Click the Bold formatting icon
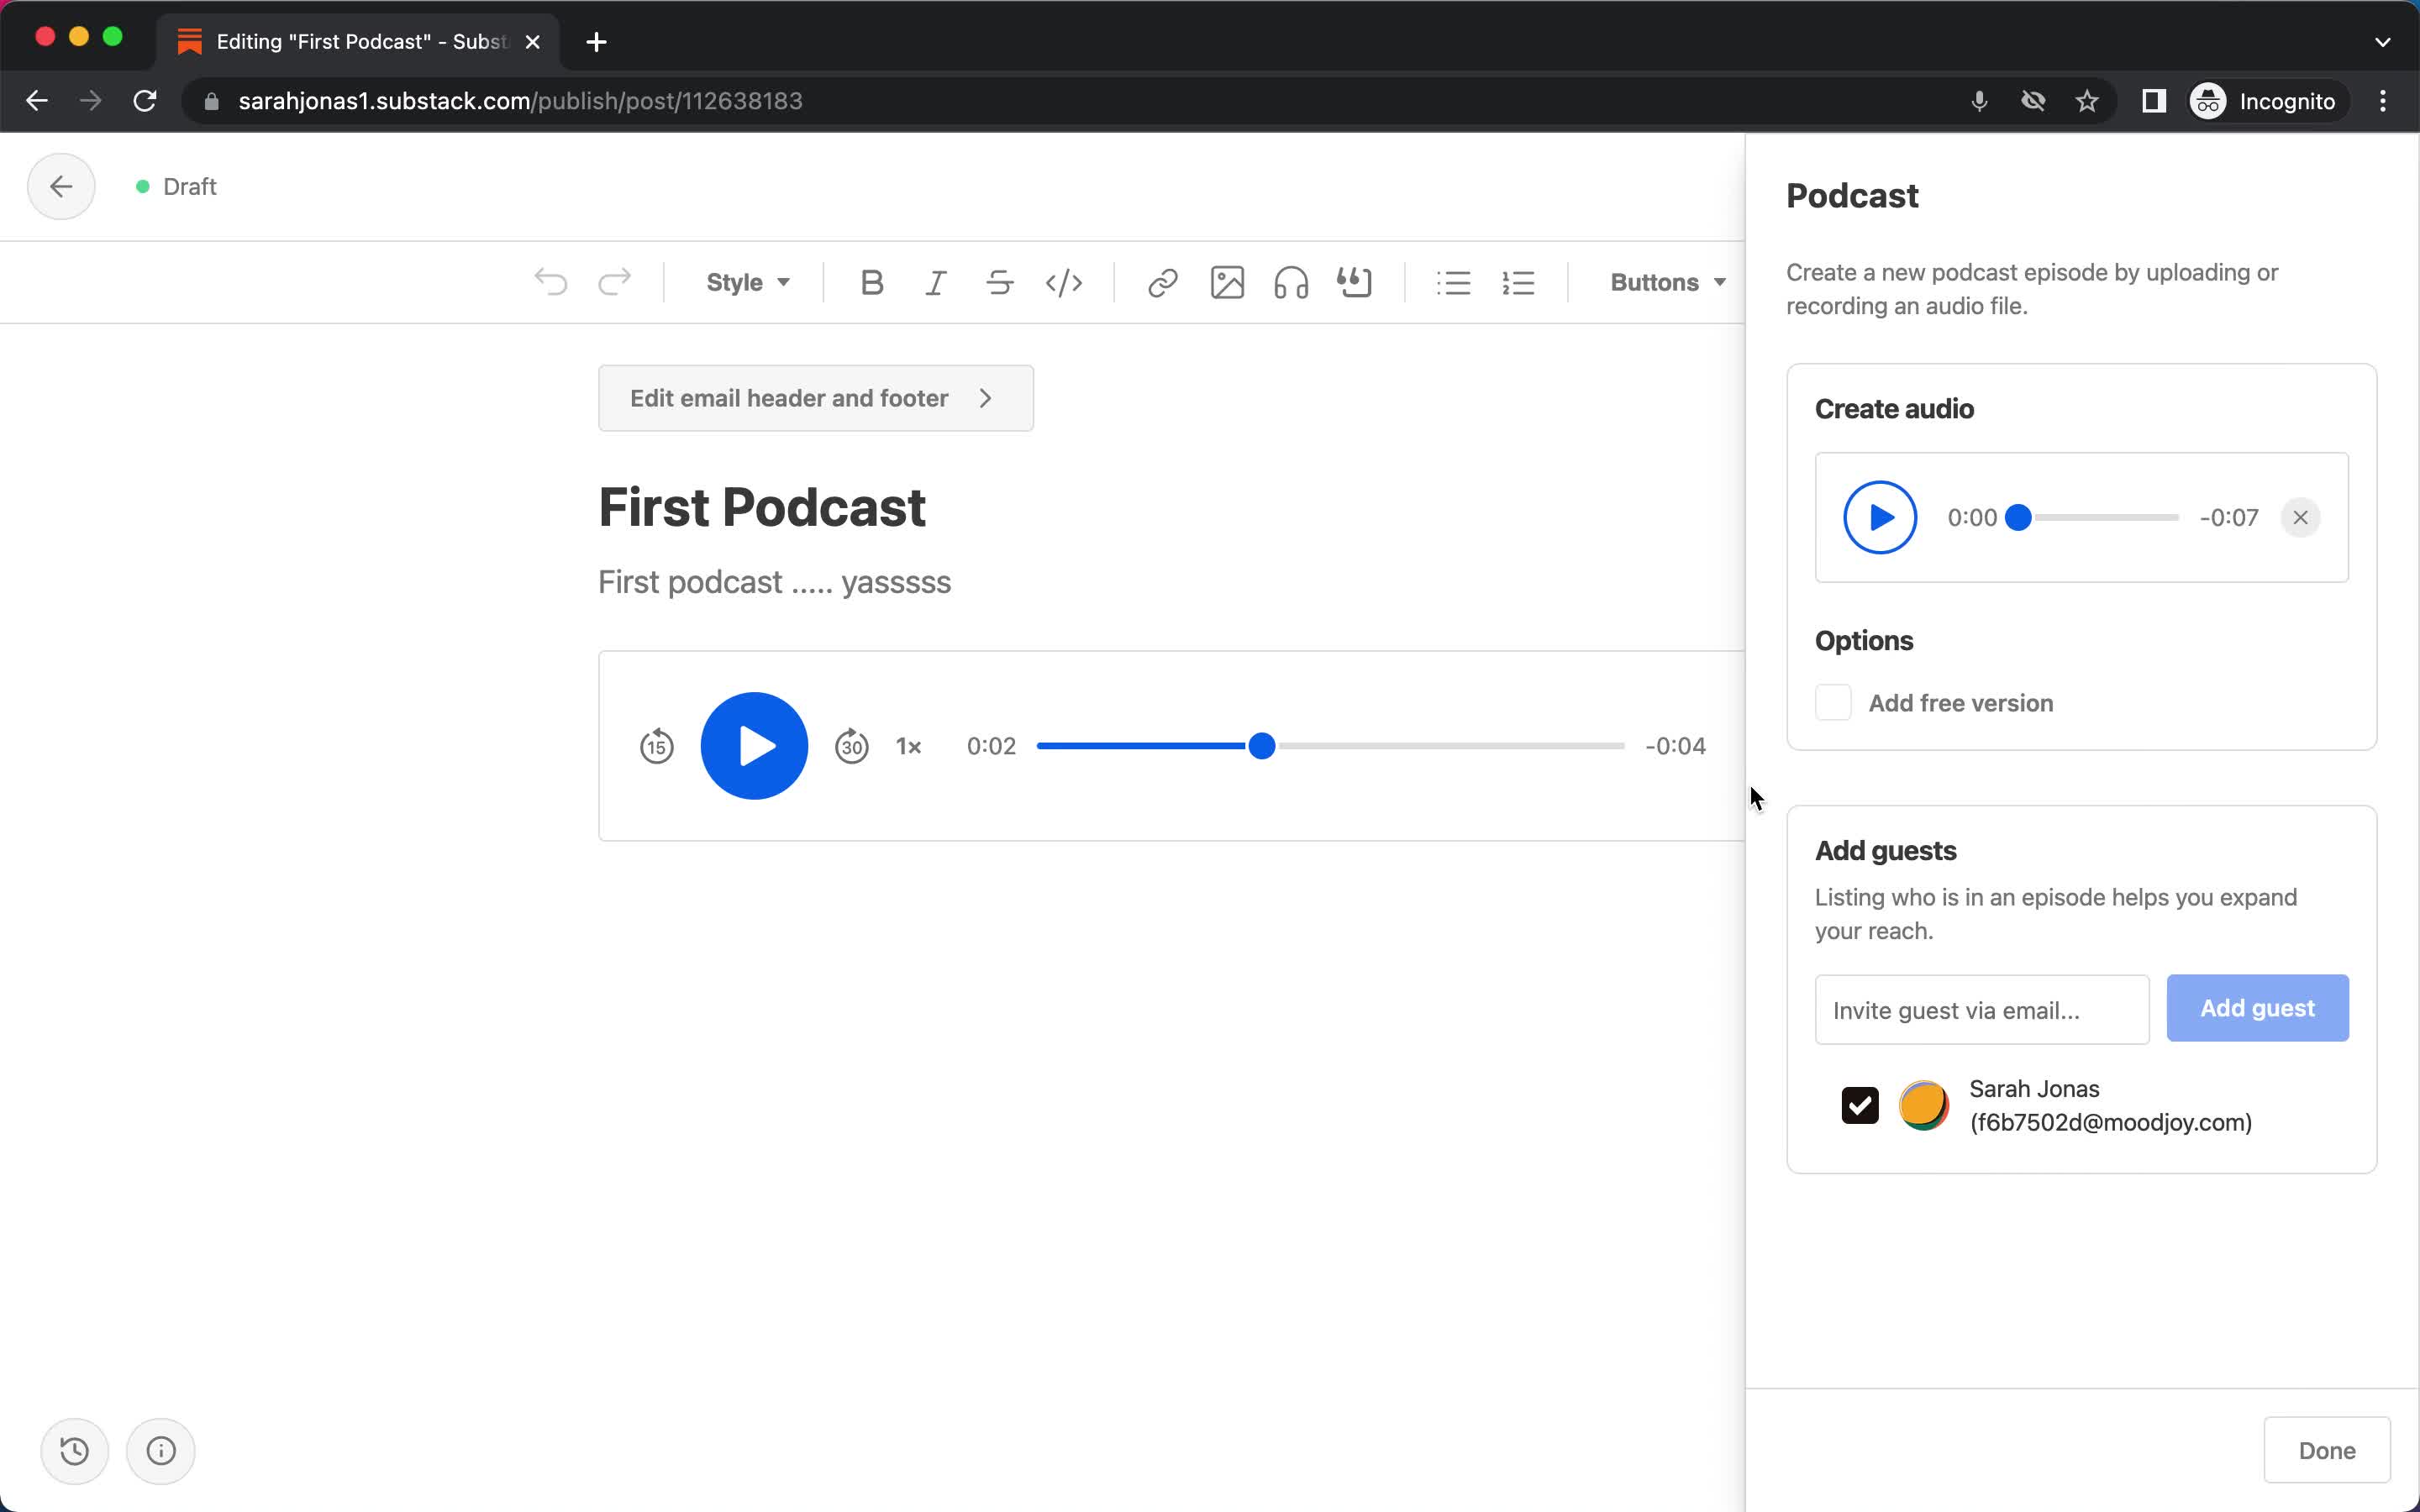Screen dimensions: 2420x1512 [x=870, y=282]
